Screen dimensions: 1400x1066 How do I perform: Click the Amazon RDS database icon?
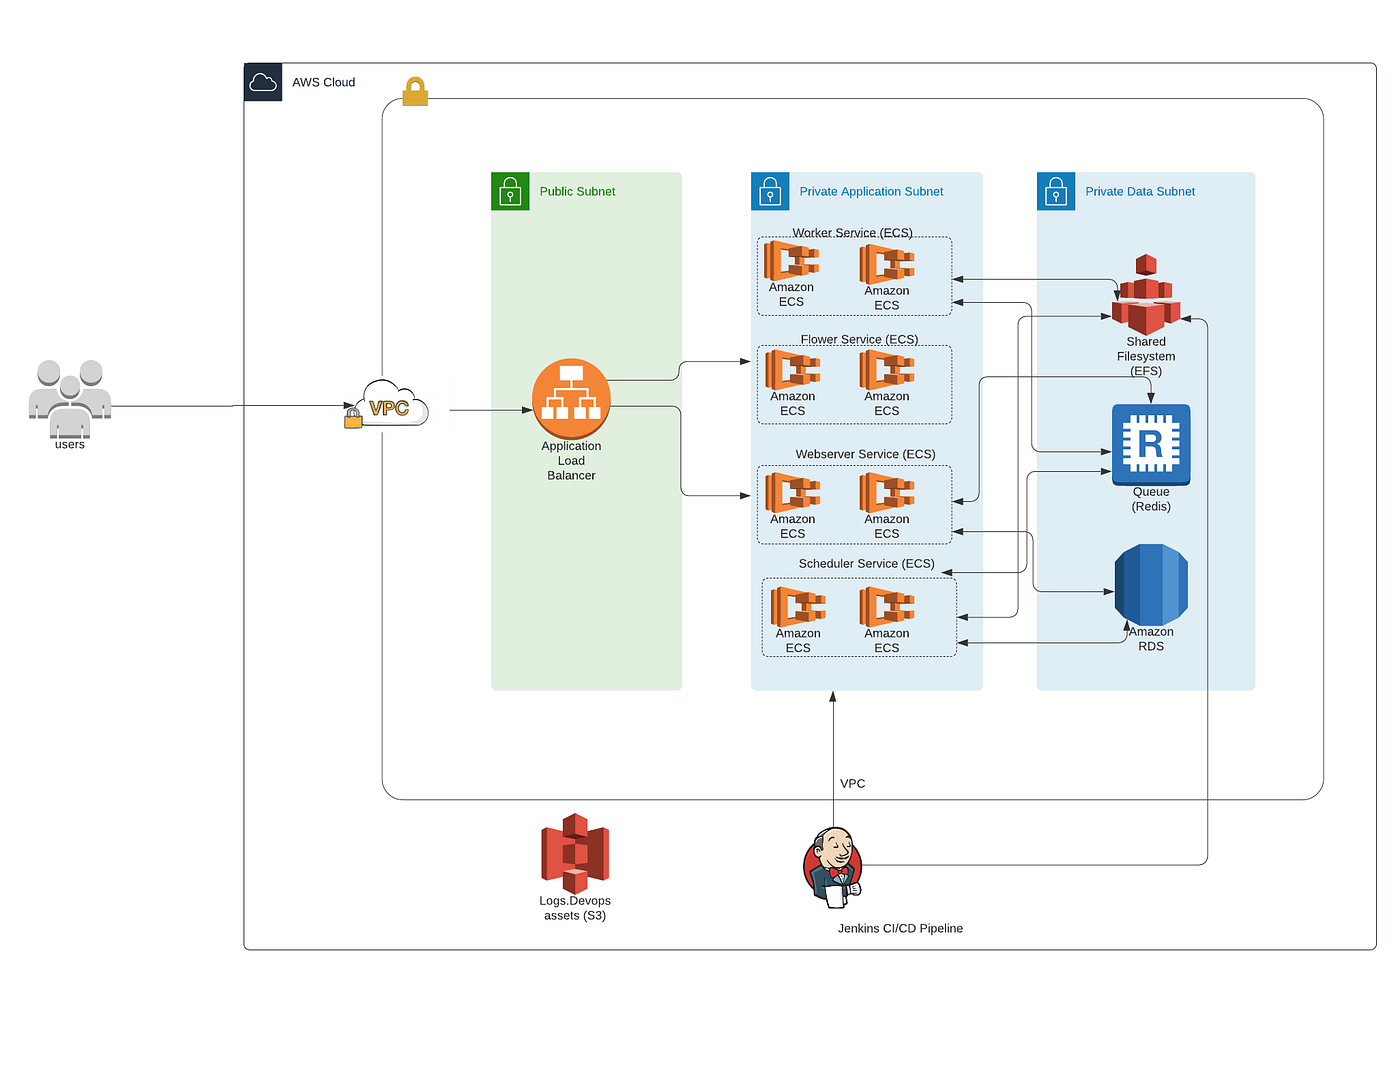(1151, 585)
